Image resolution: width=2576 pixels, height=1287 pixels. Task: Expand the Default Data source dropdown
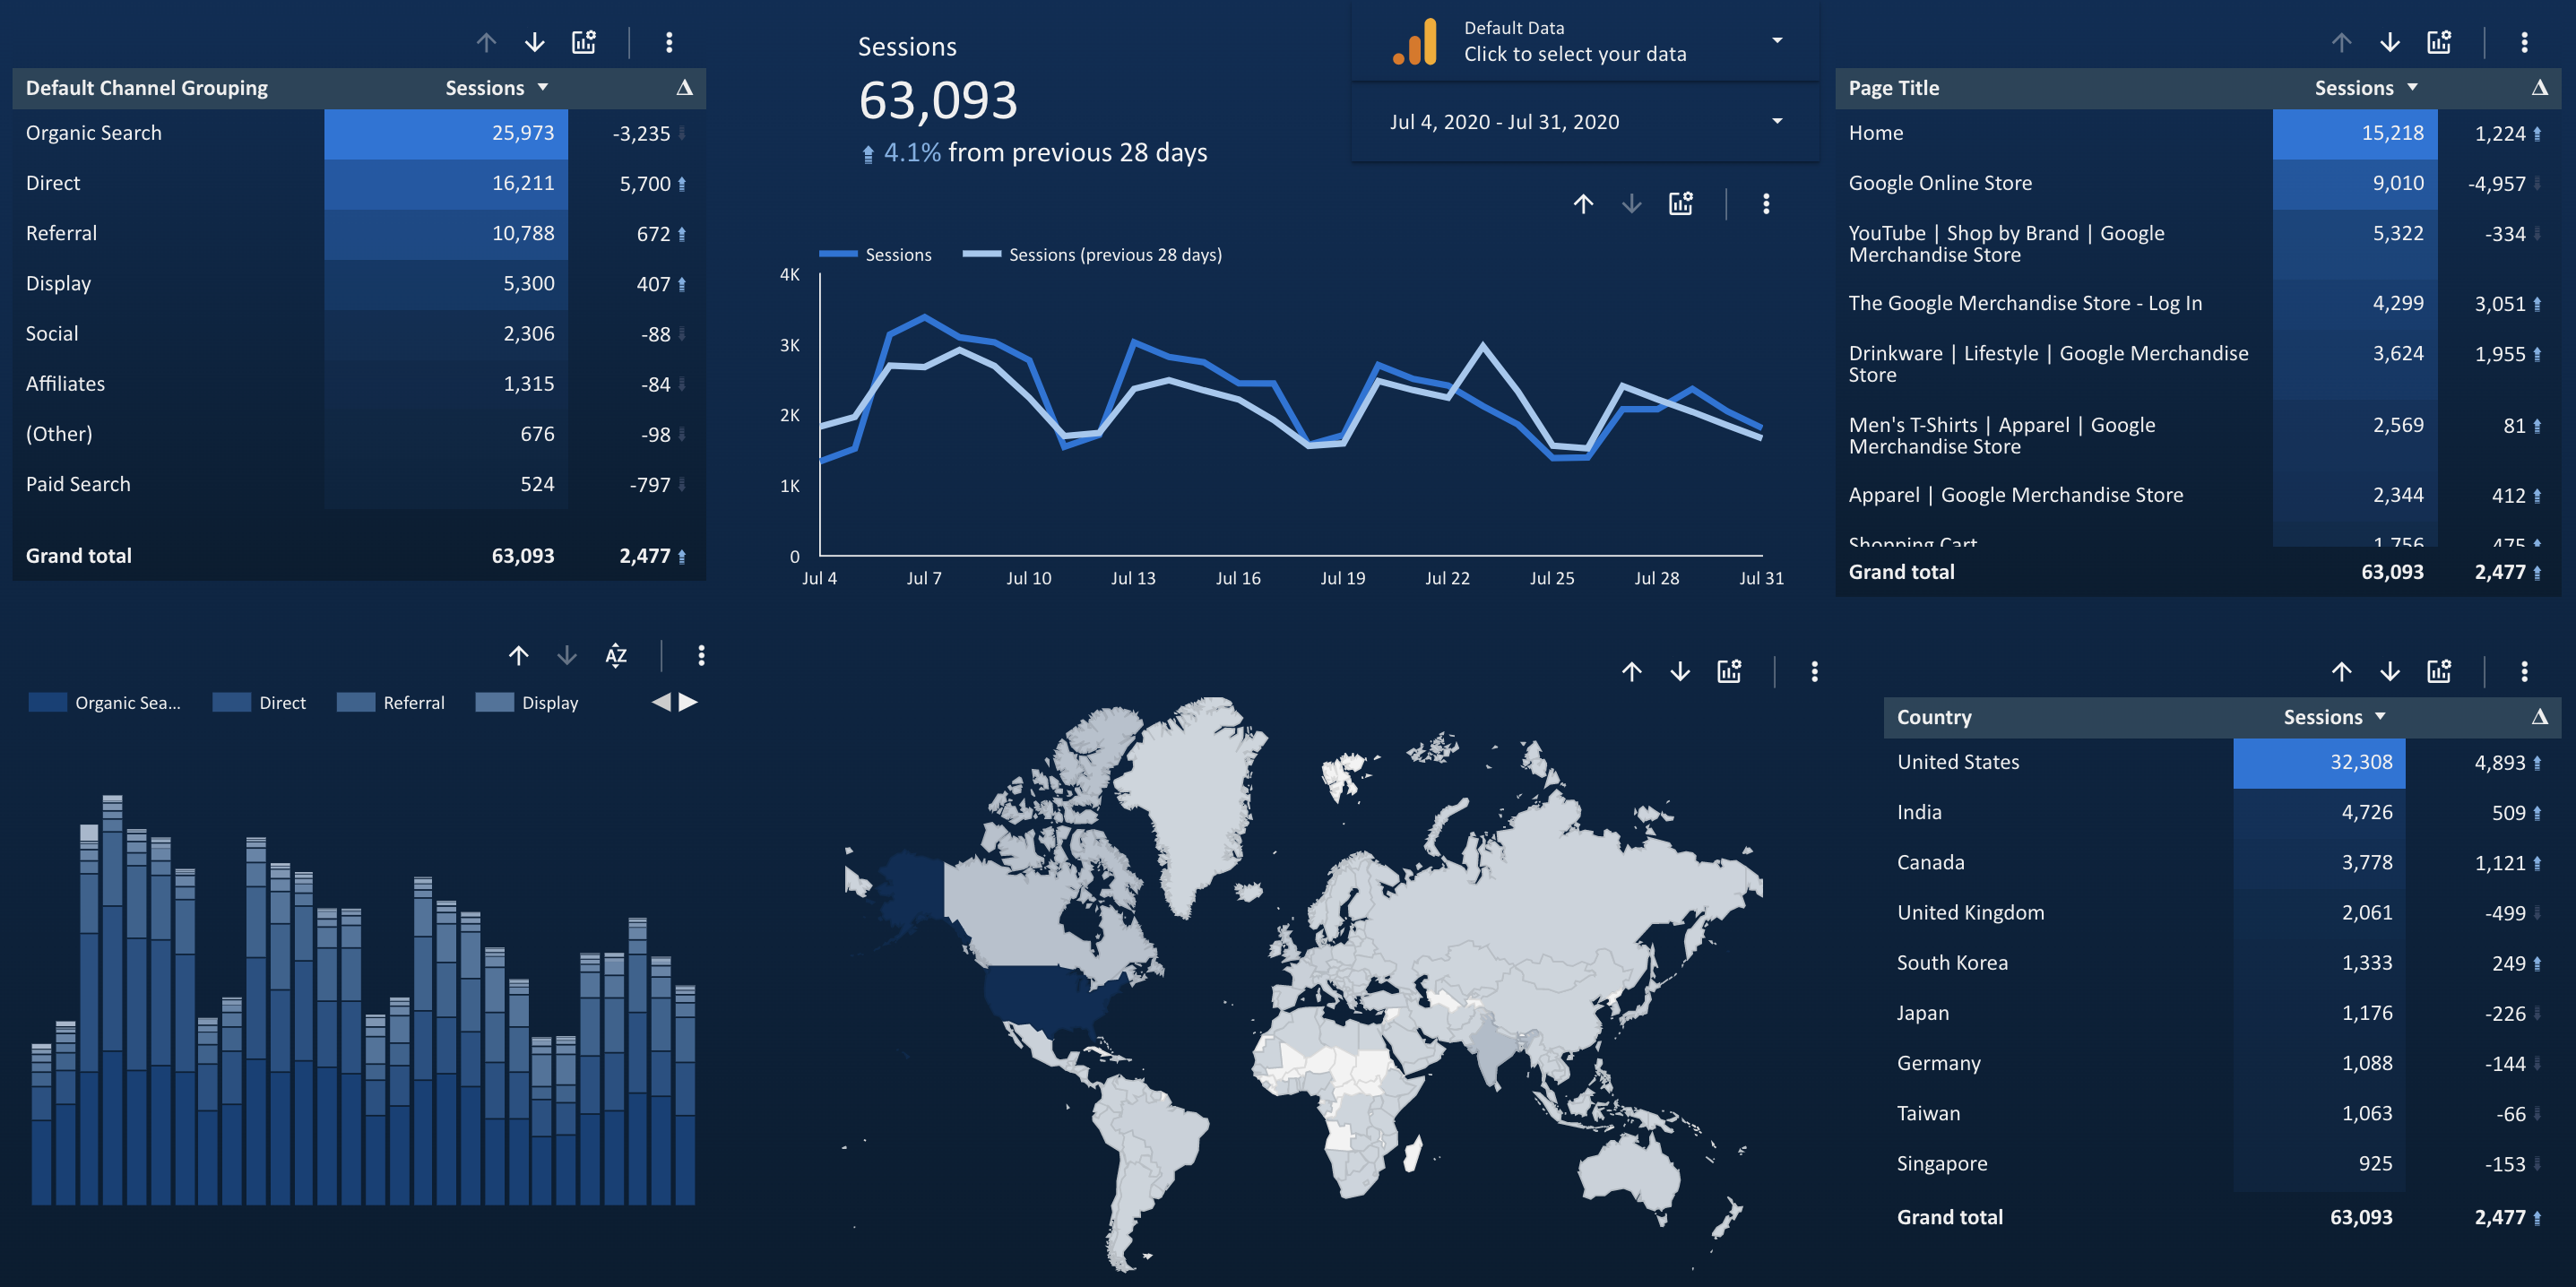(1777, 41)
